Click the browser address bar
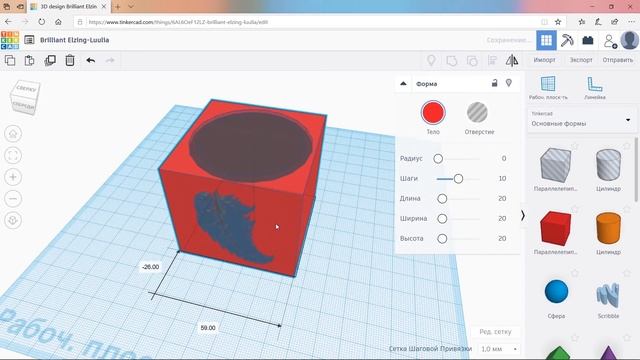This screenshot has height=360, width=640. click(314, 22)
